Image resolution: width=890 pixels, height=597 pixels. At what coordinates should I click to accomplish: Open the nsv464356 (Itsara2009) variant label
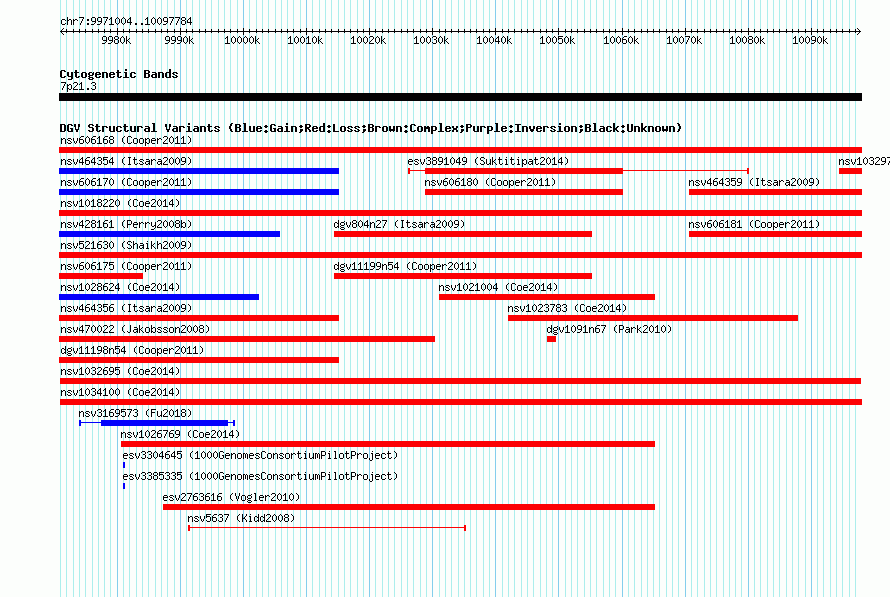[x=126, y=308]
